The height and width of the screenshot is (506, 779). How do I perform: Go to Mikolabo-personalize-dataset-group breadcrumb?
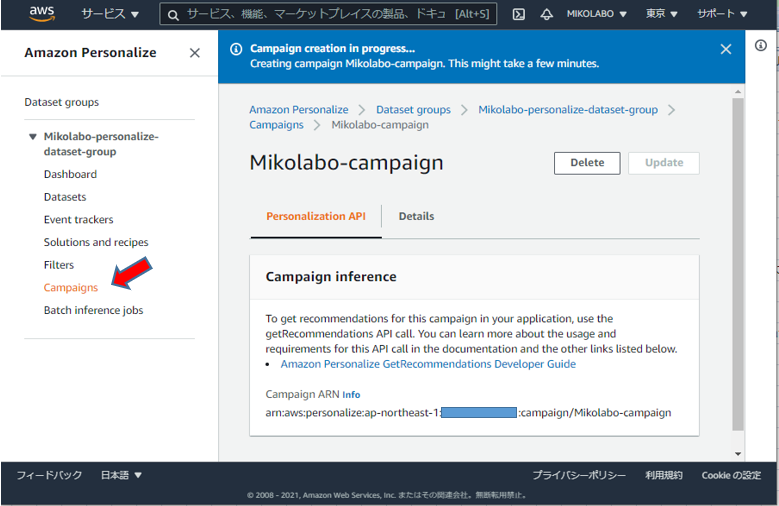568,109
